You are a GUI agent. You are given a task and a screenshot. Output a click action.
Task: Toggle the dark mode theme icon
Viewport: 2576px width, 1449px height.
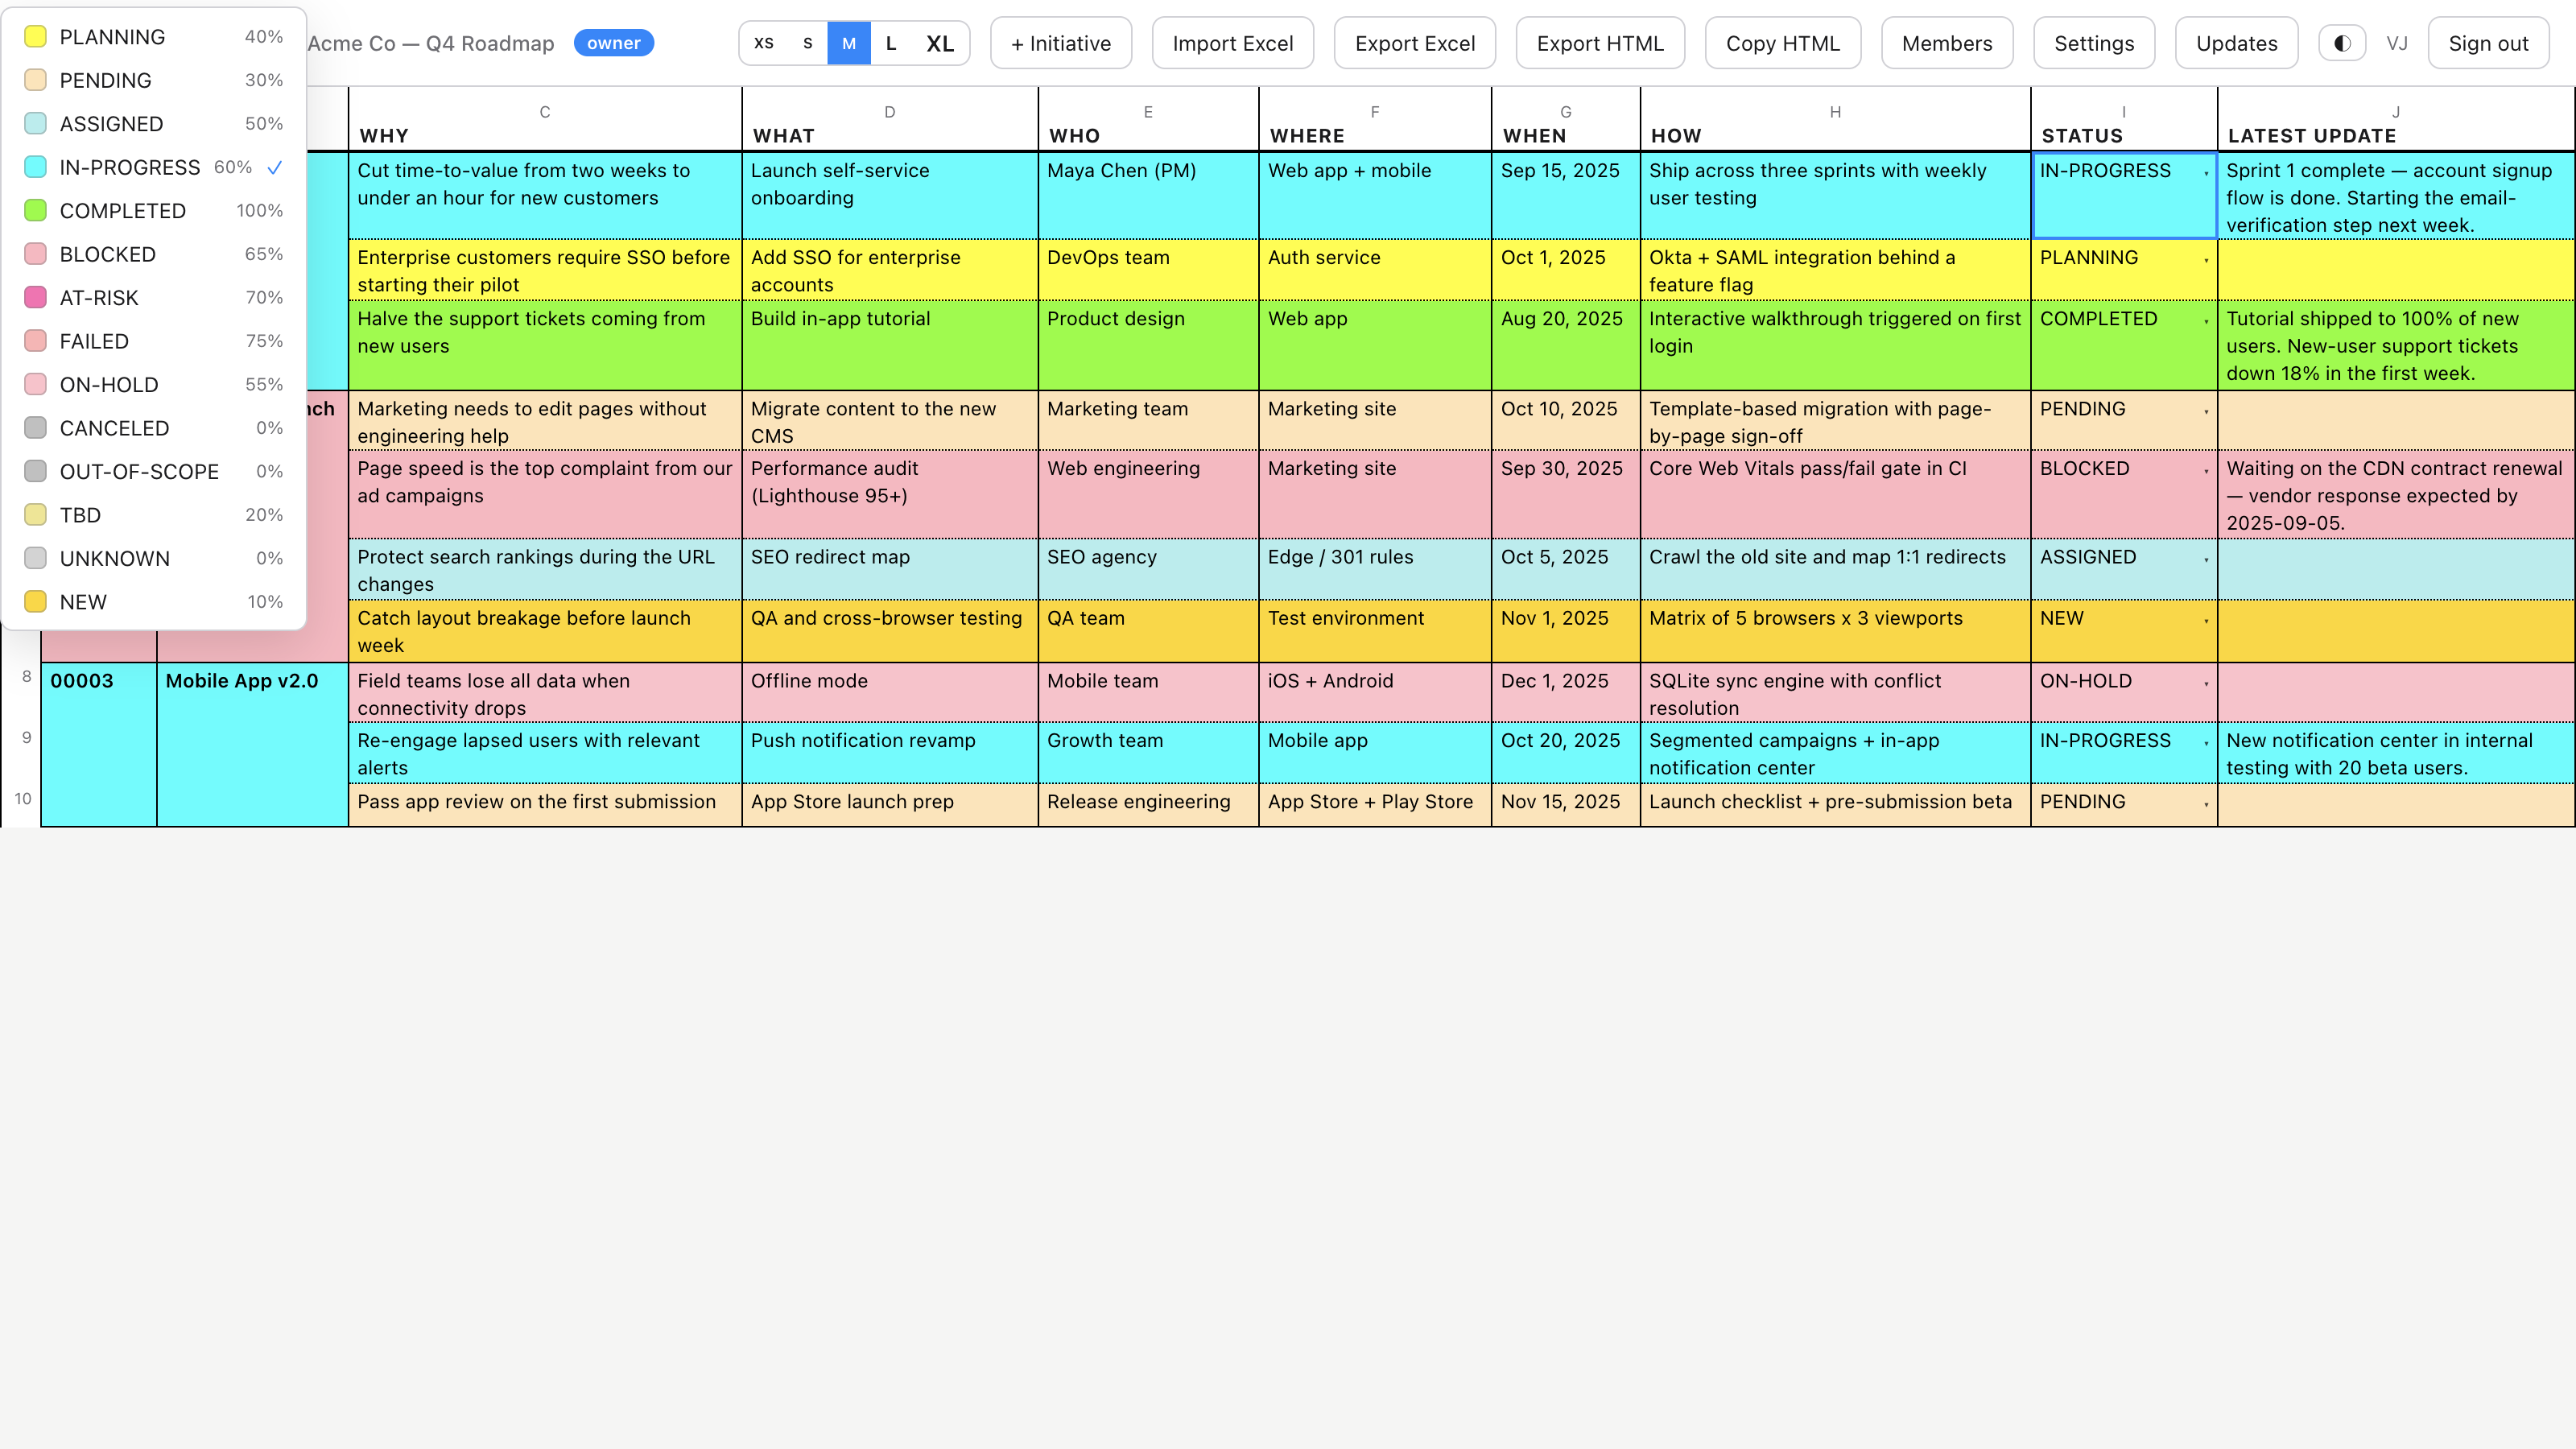2341,43
